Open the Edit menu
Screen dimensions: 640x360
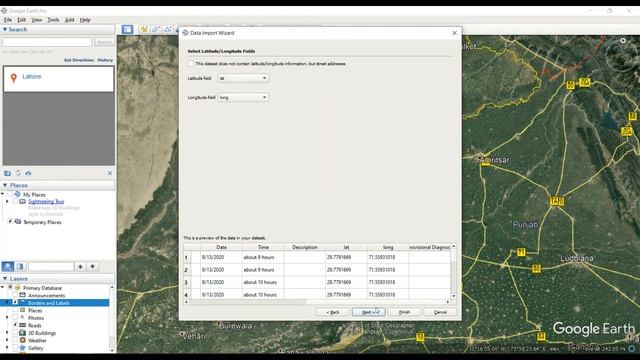pos(21,20)
